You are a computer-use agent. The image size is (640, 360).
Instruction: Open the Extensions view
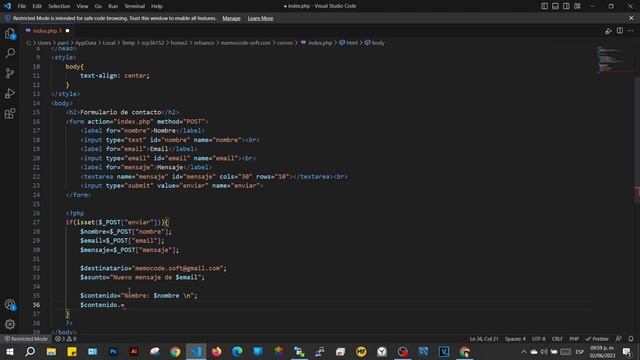(10, 113)
